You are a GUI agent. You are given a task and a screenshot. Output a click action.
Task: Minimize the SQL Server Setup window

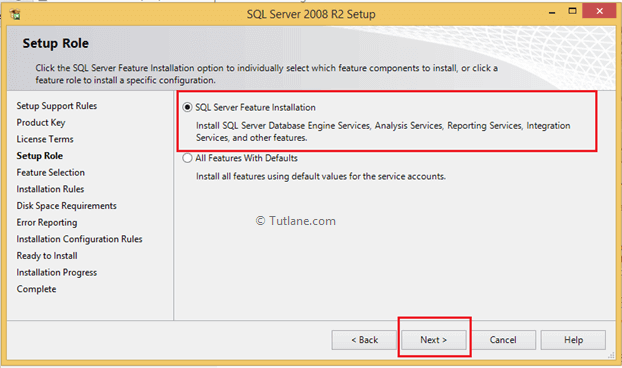tap(552, 12)
